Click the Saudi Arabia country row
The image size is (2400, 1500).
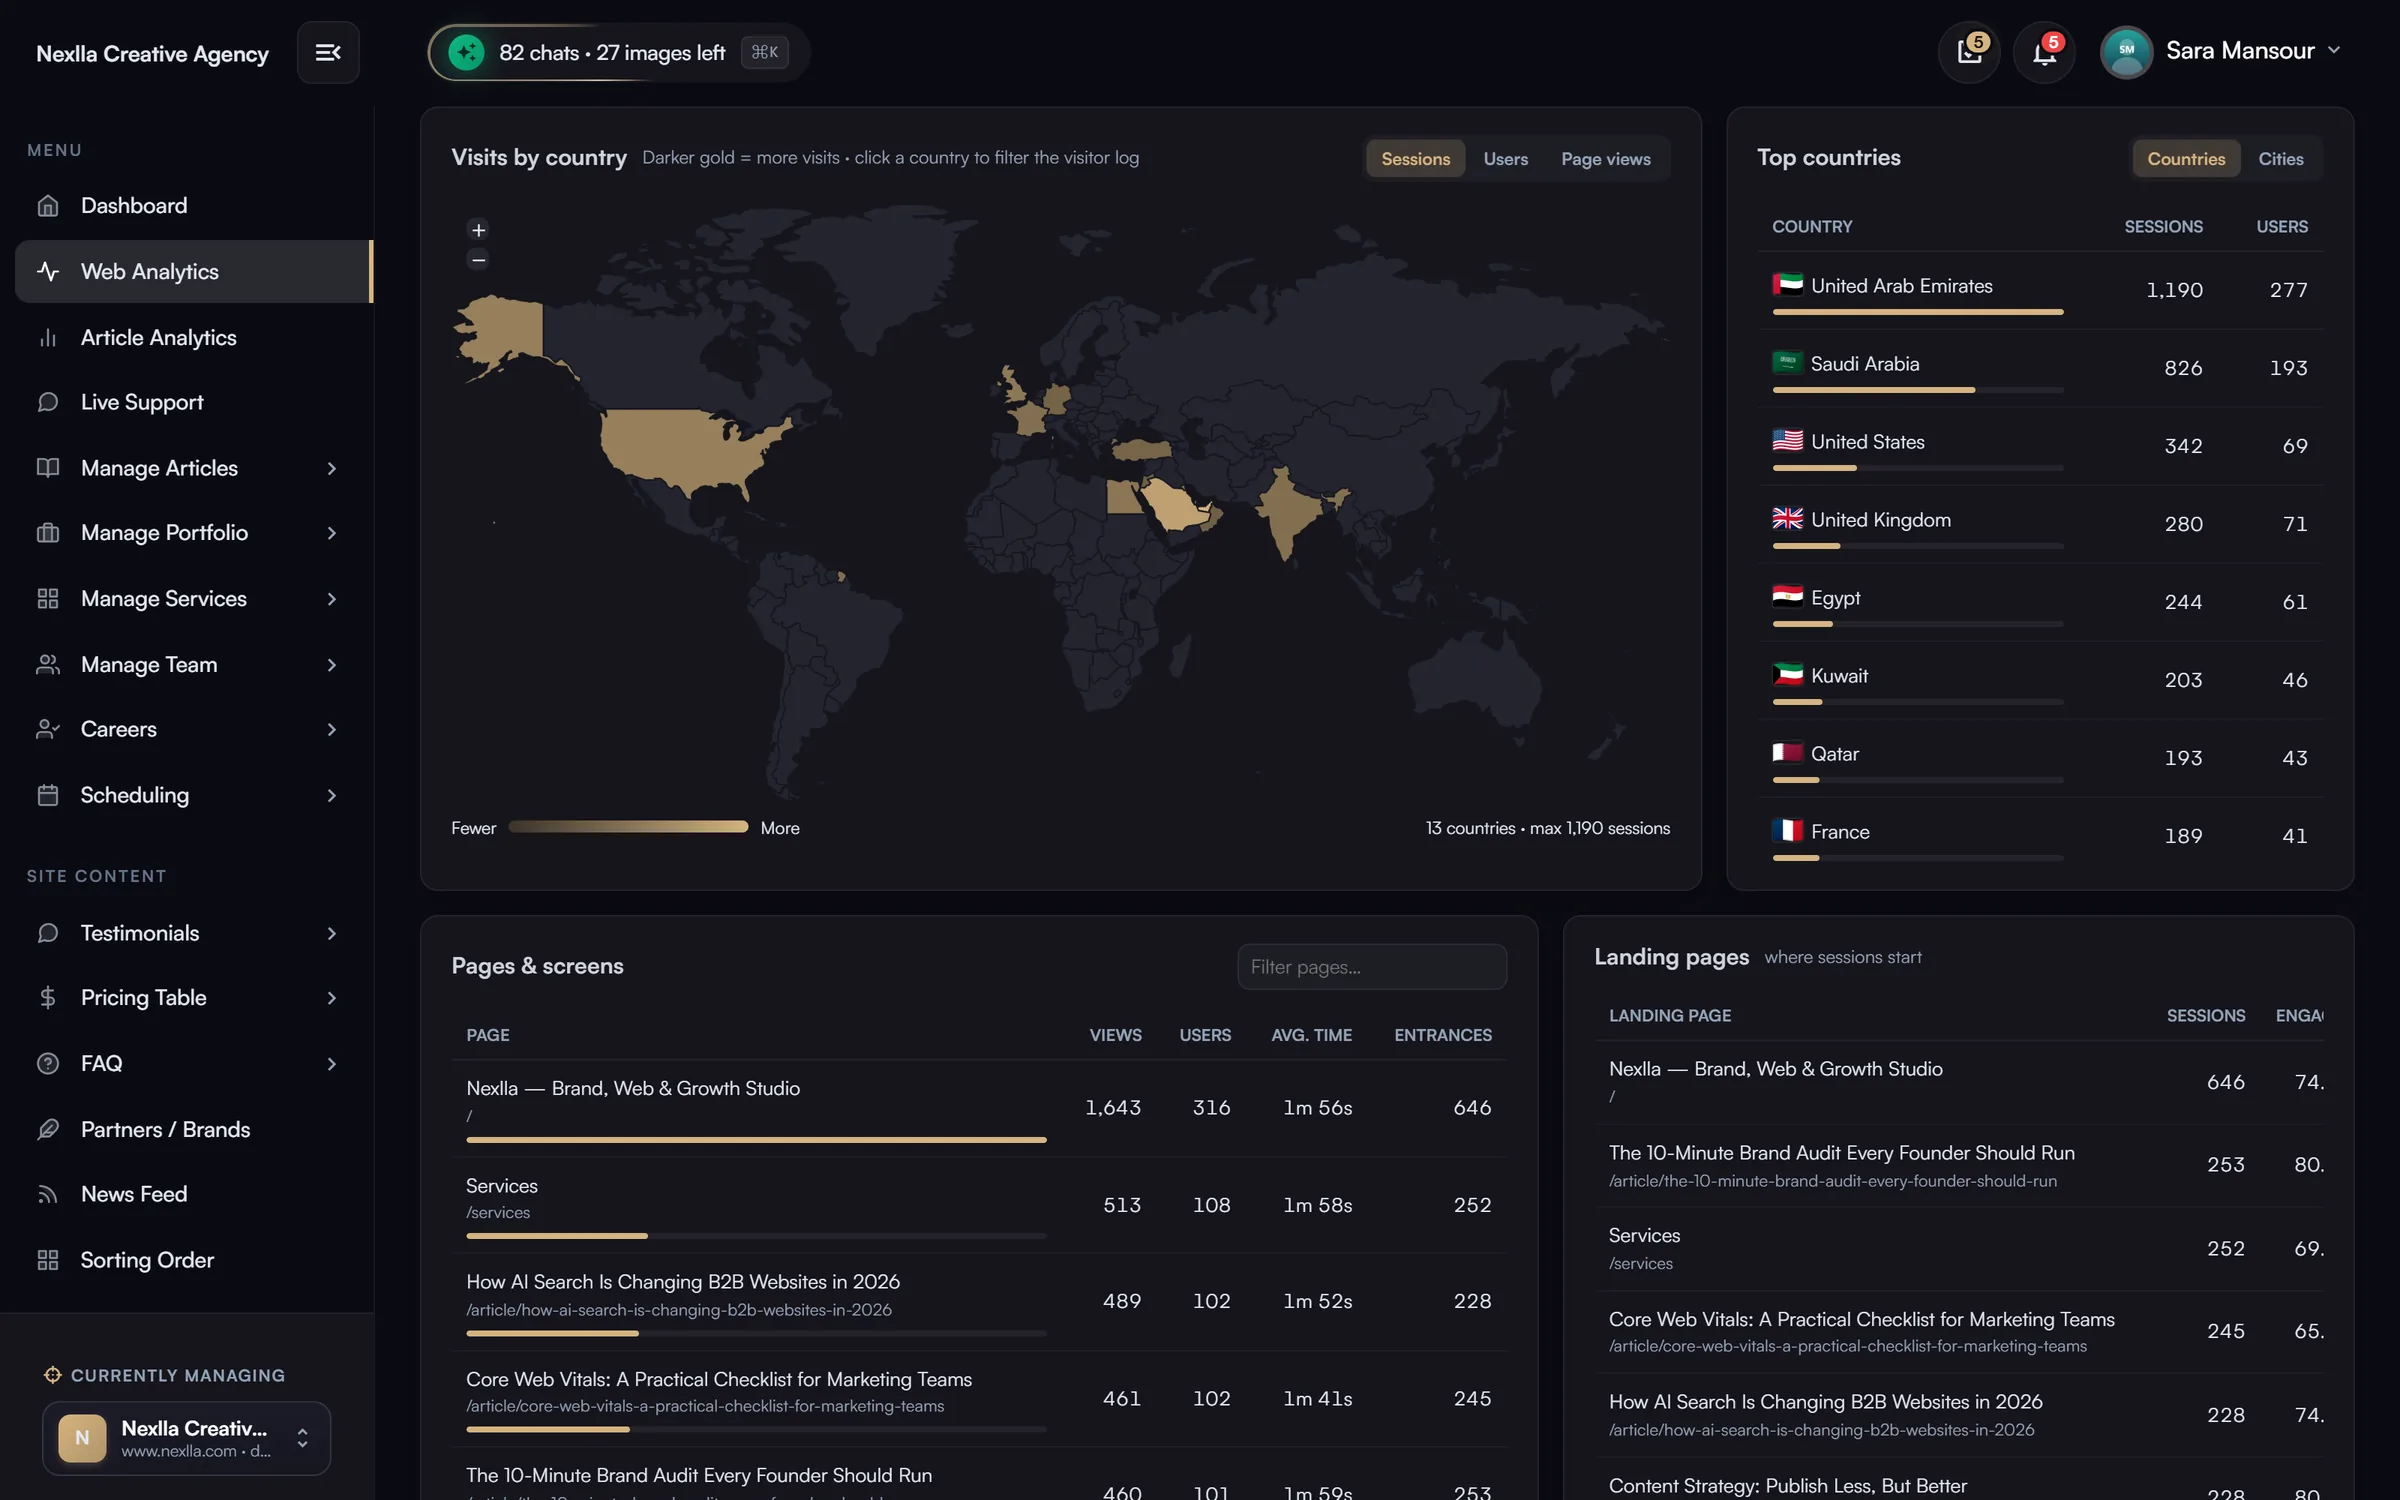click(x=2040, y=368)
